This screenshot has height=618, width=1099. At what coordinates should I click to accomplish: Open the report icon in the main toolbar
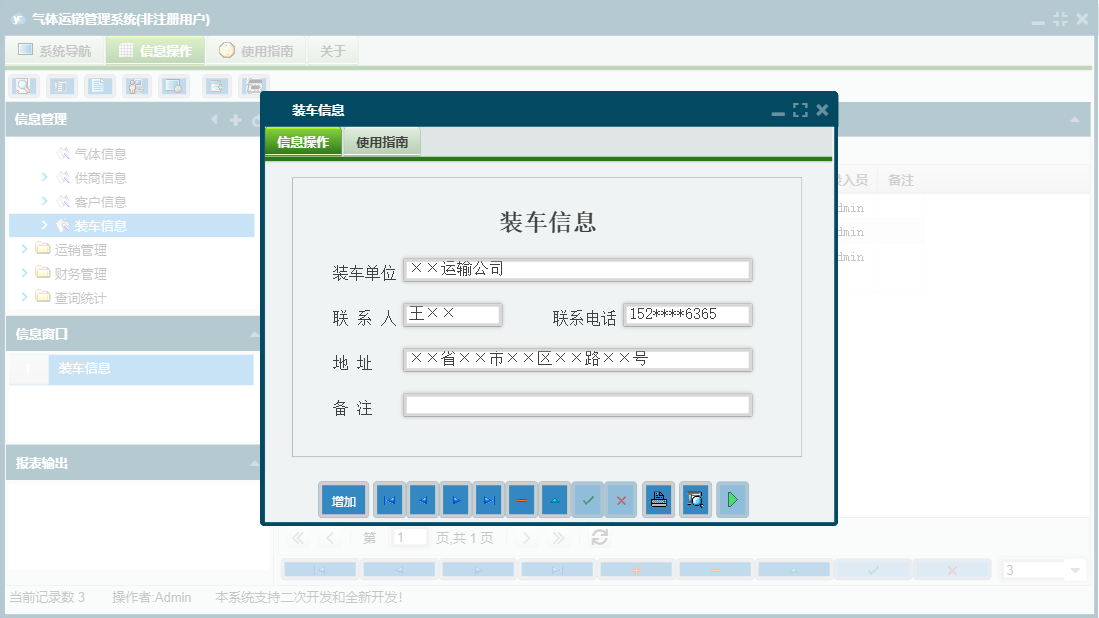tap(62, 86)
